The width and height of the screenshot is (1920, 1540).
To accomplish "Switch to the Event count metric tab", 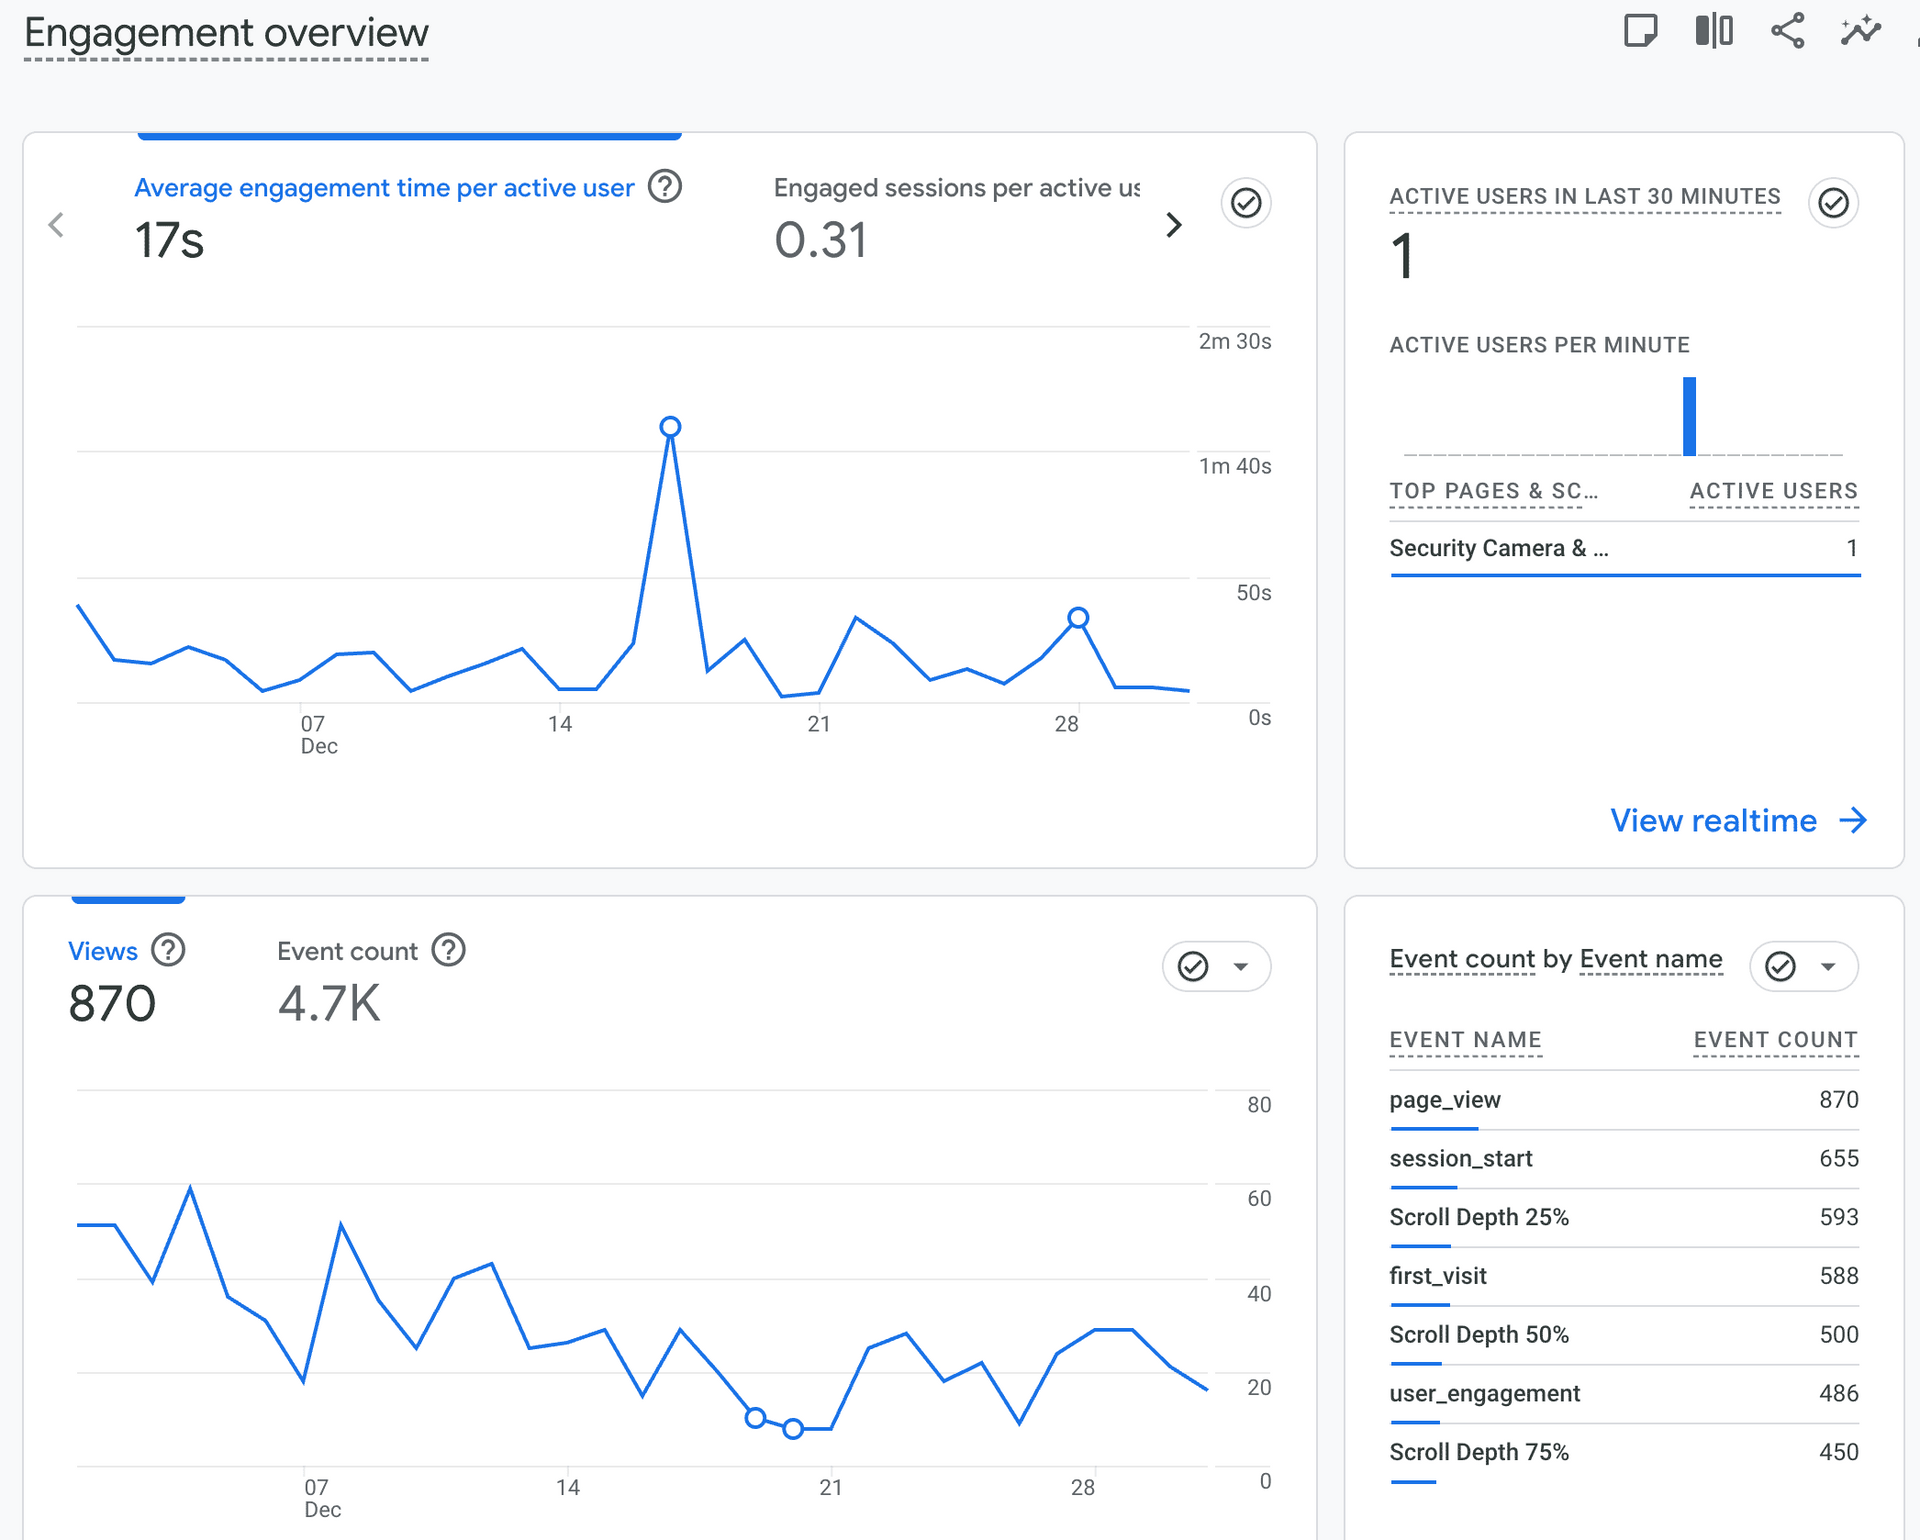I will tap(347, 951).
